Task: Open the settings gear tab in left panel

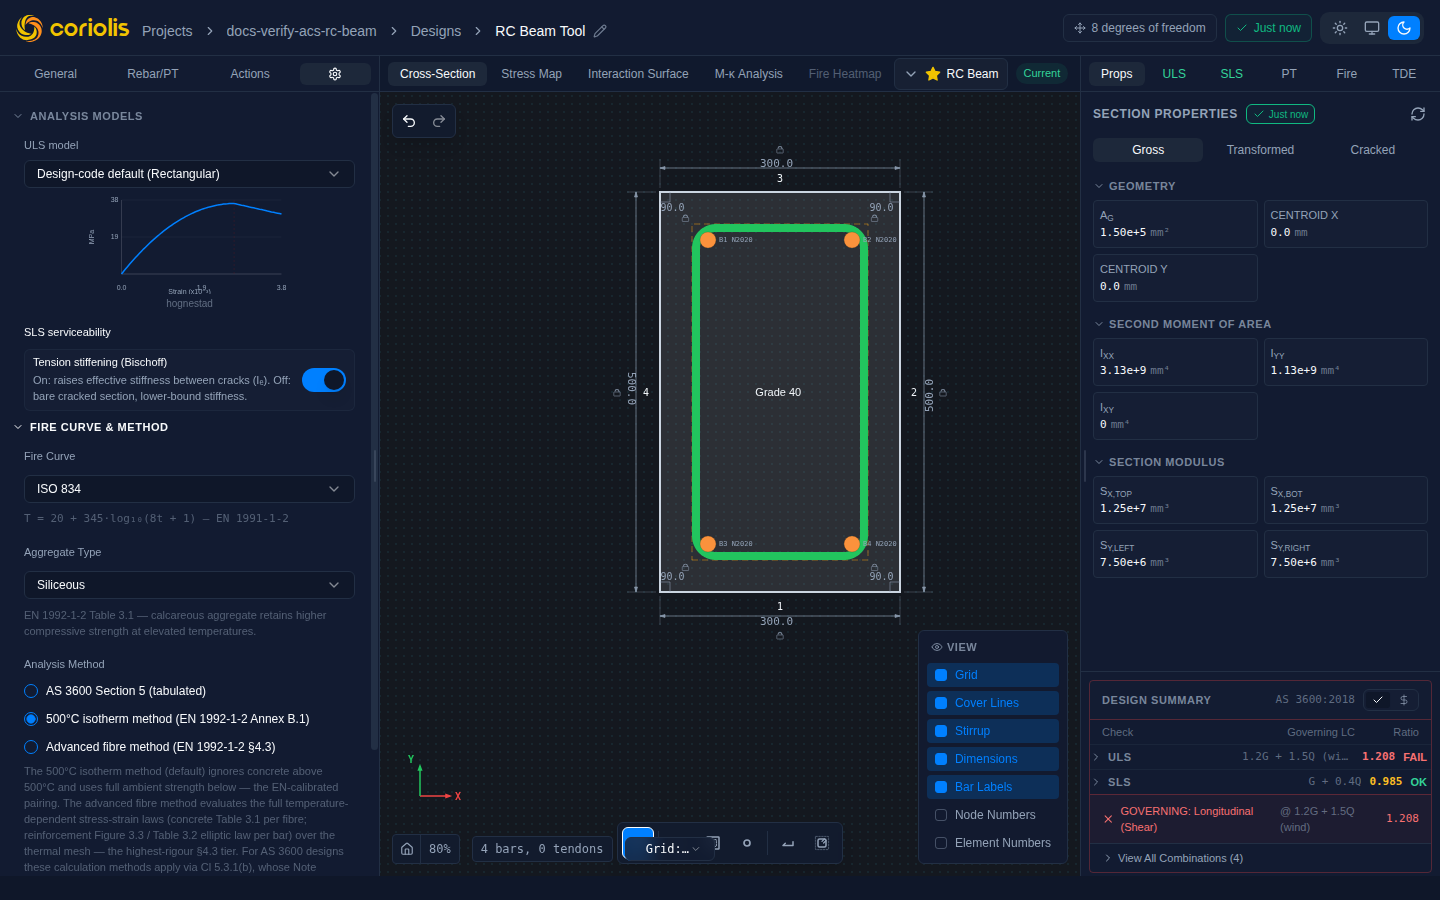Action: (x=335, y=74)
